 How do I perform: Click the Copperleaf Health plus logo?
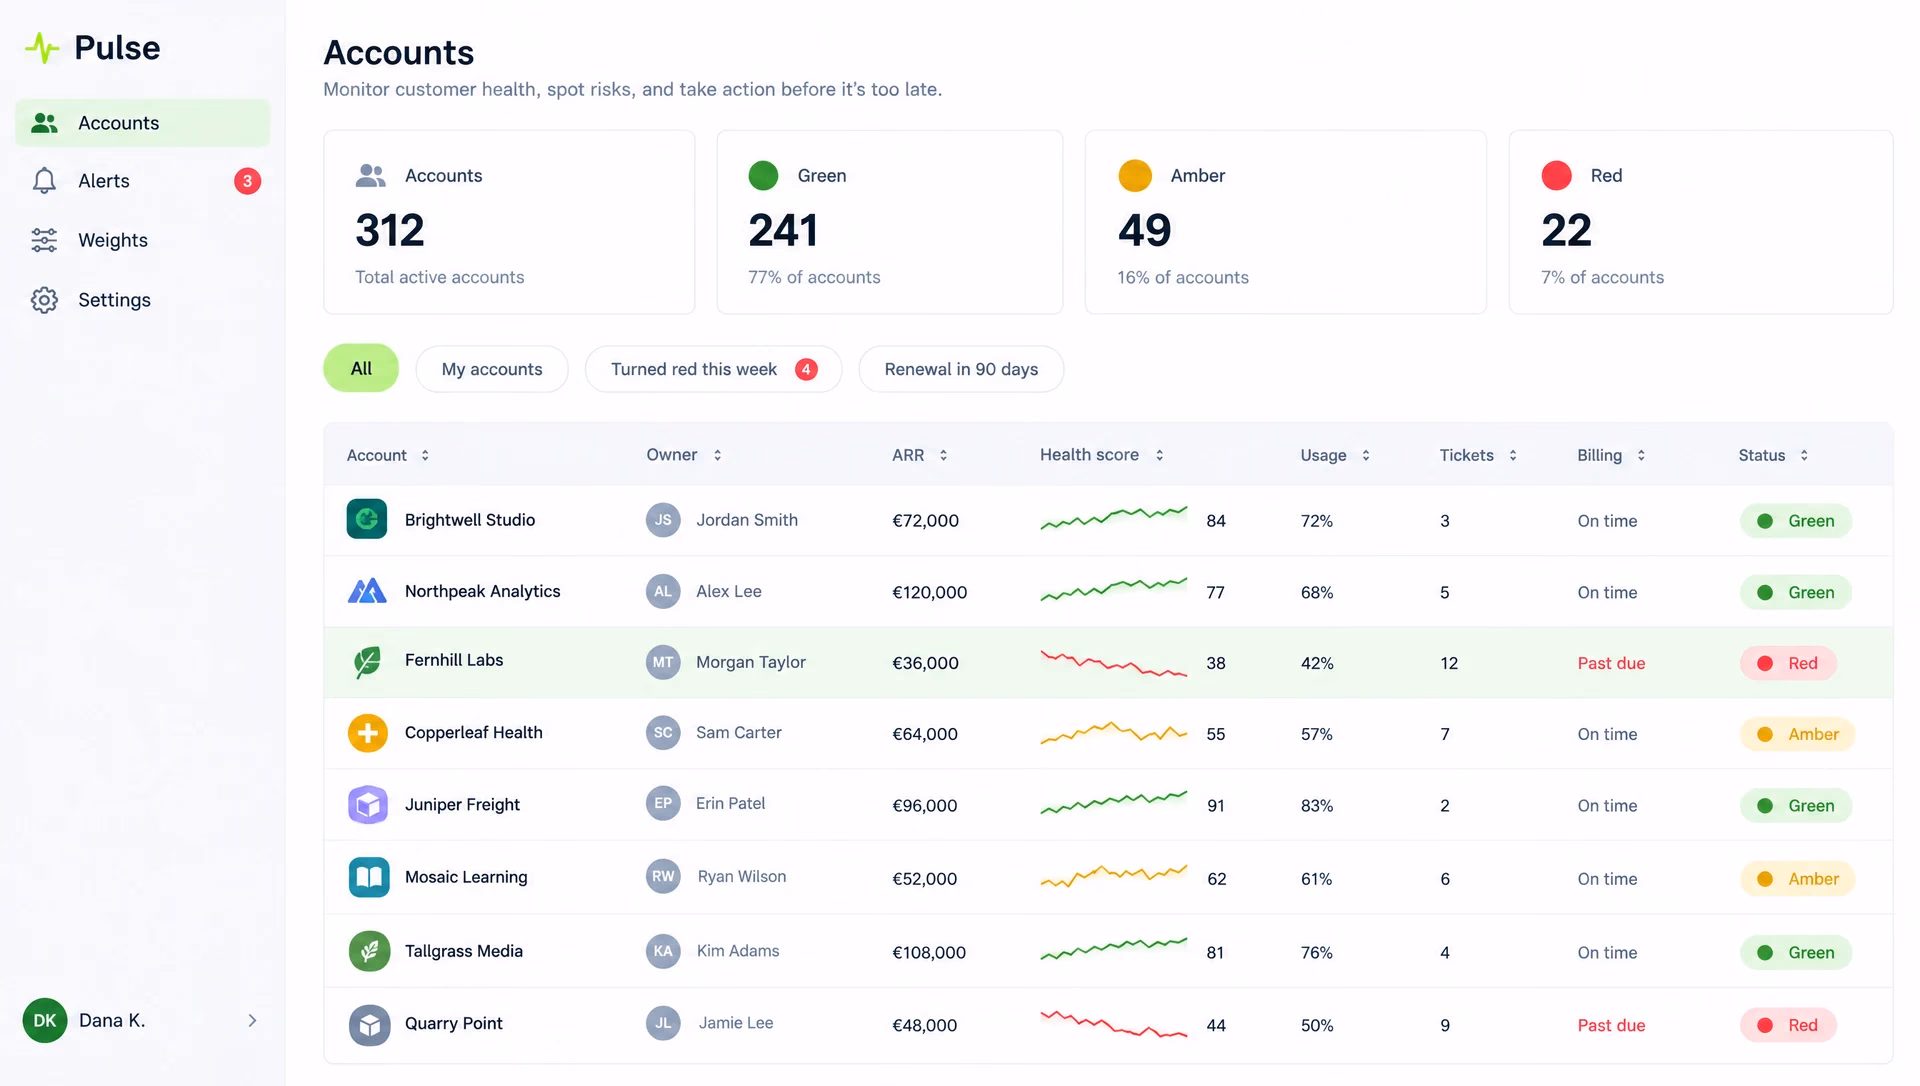tap(368, 733)
